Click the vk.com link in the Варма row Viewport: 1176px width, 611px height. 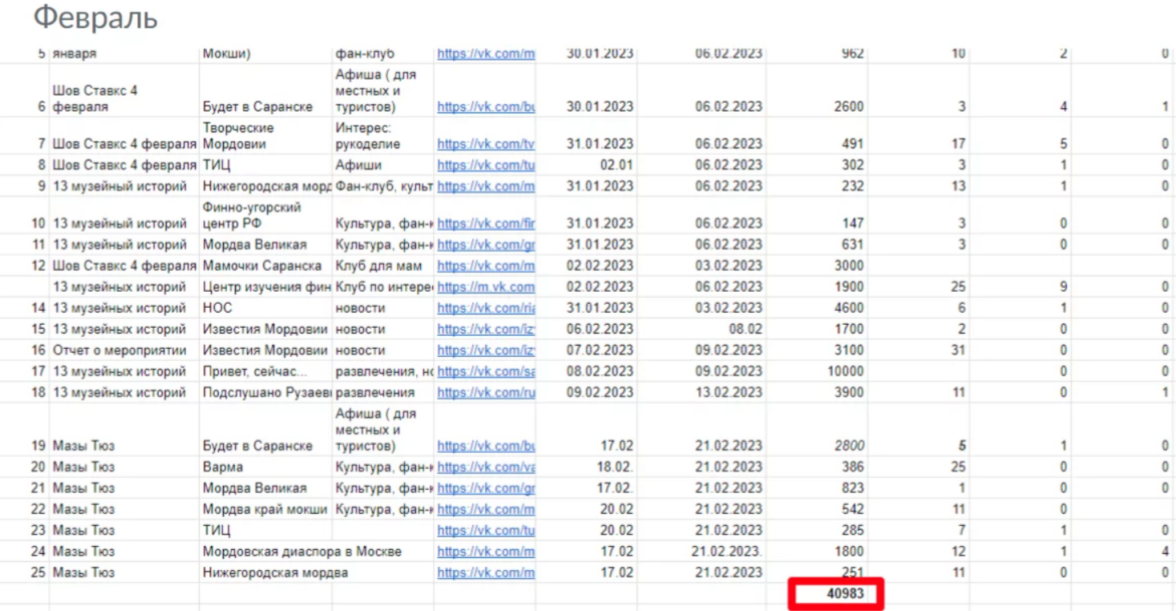486,467
